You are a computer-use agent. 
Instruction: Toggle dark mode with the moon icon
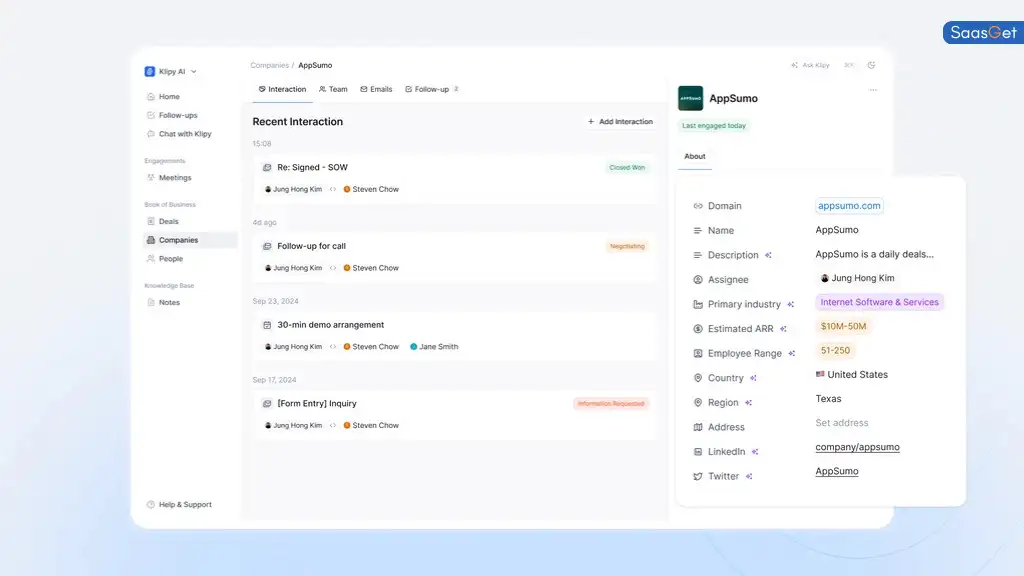pyautogui.click(x=871, y=65)
